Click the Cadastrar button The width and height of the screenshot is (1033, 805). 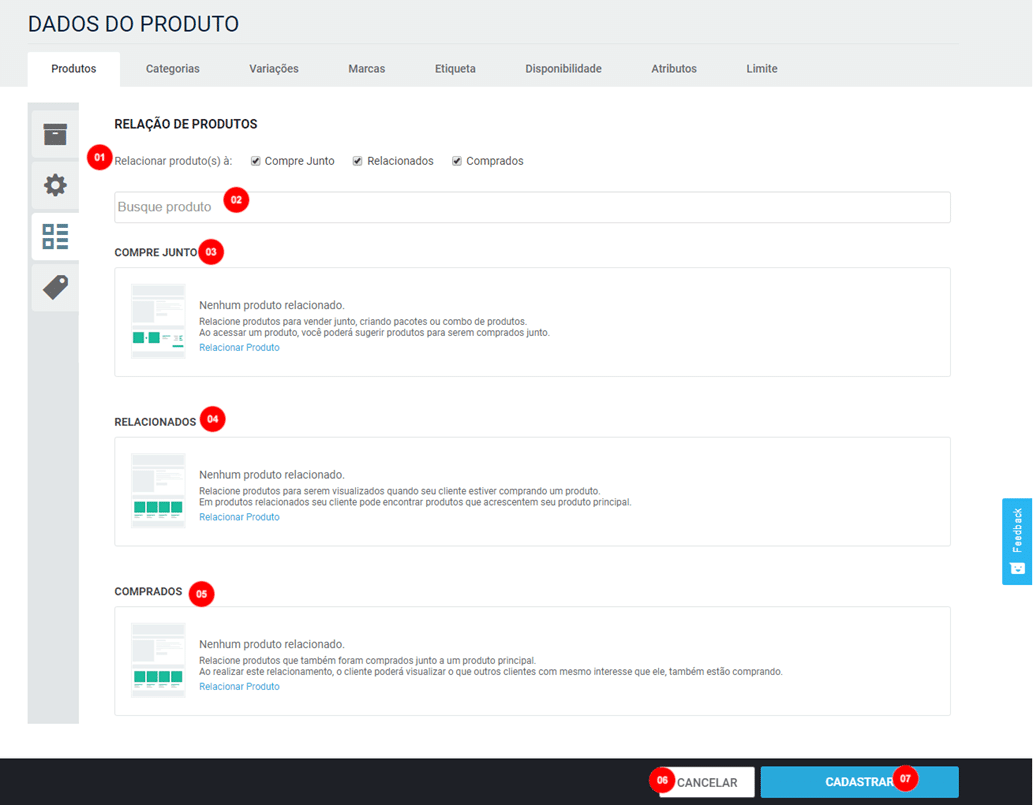coord(859,782)
